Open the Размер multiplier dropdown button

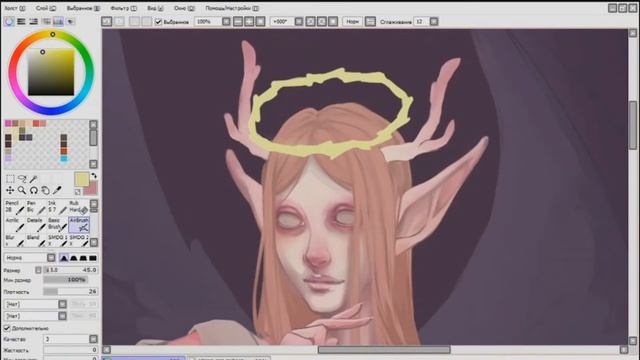38,270
